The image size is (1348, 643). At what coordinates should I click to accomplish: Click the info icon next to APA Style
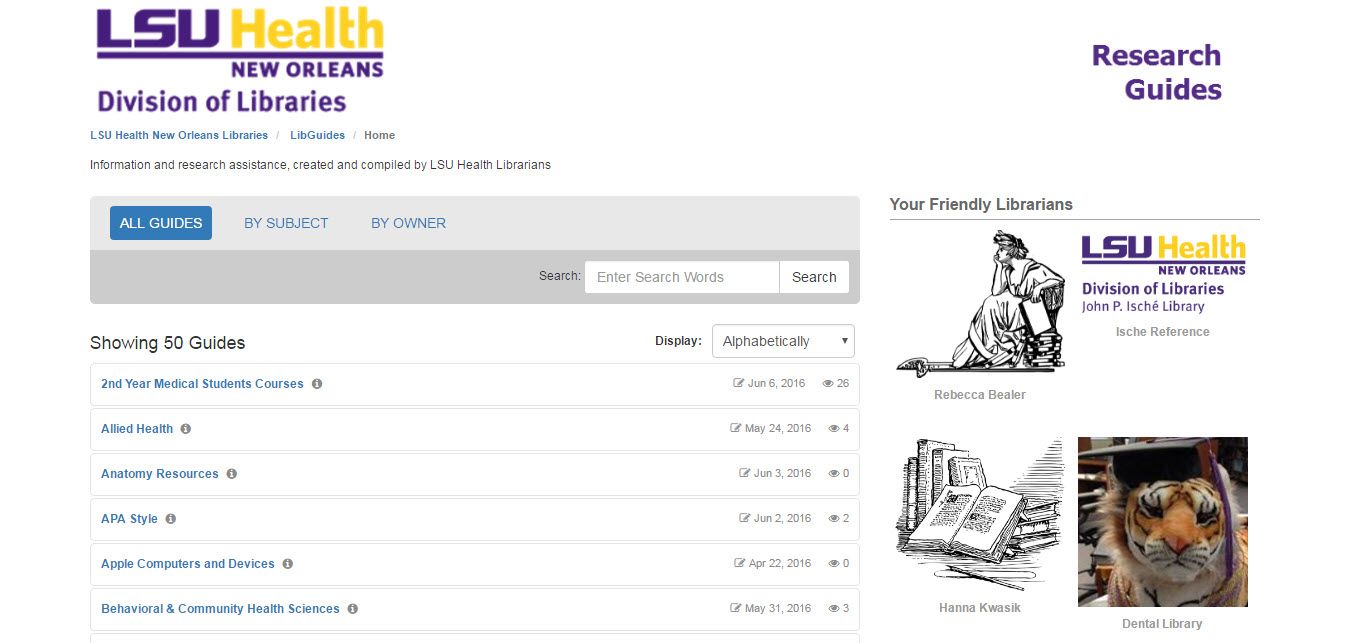[170, 519]
